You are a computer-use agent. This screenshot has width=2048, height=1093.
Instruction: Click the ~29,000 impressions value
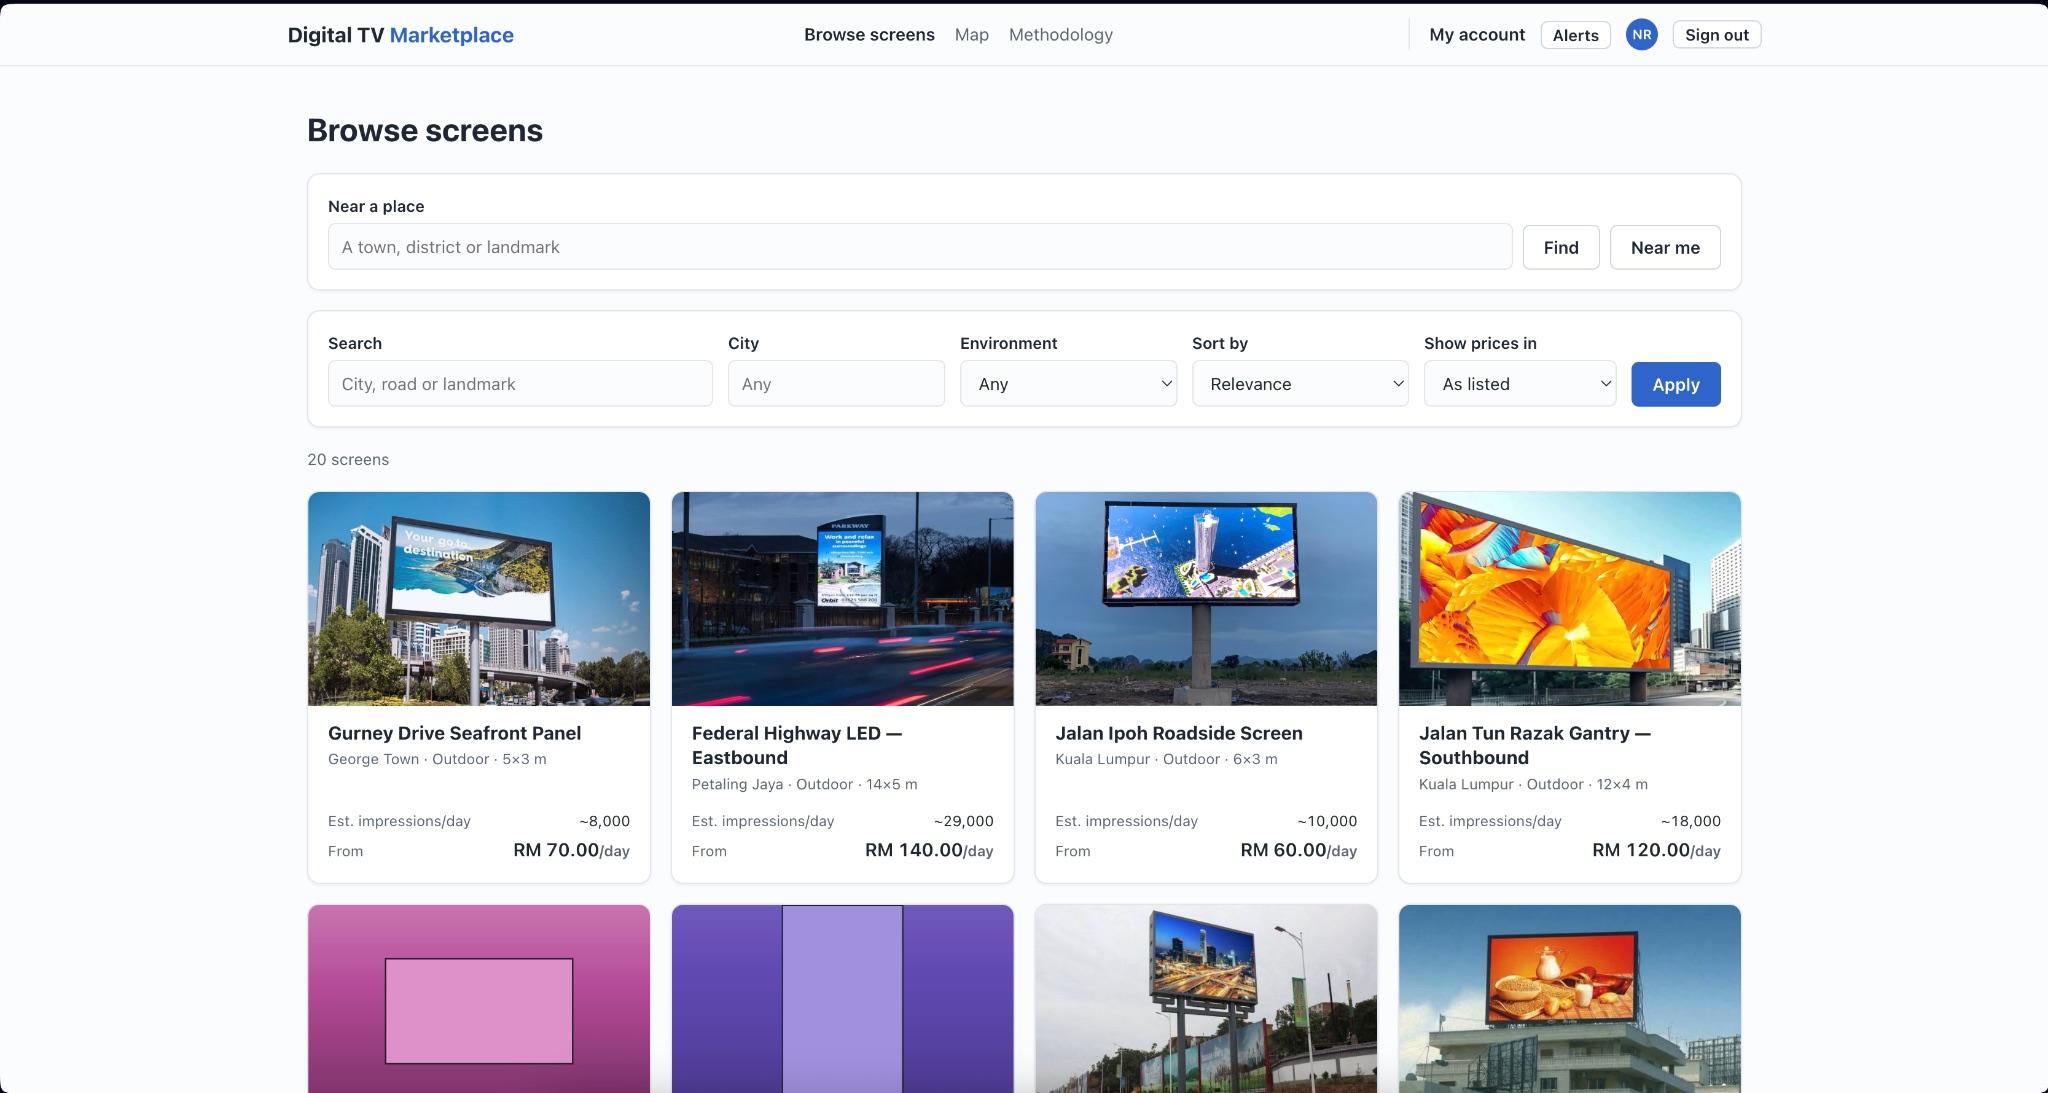tap(963, 821)
